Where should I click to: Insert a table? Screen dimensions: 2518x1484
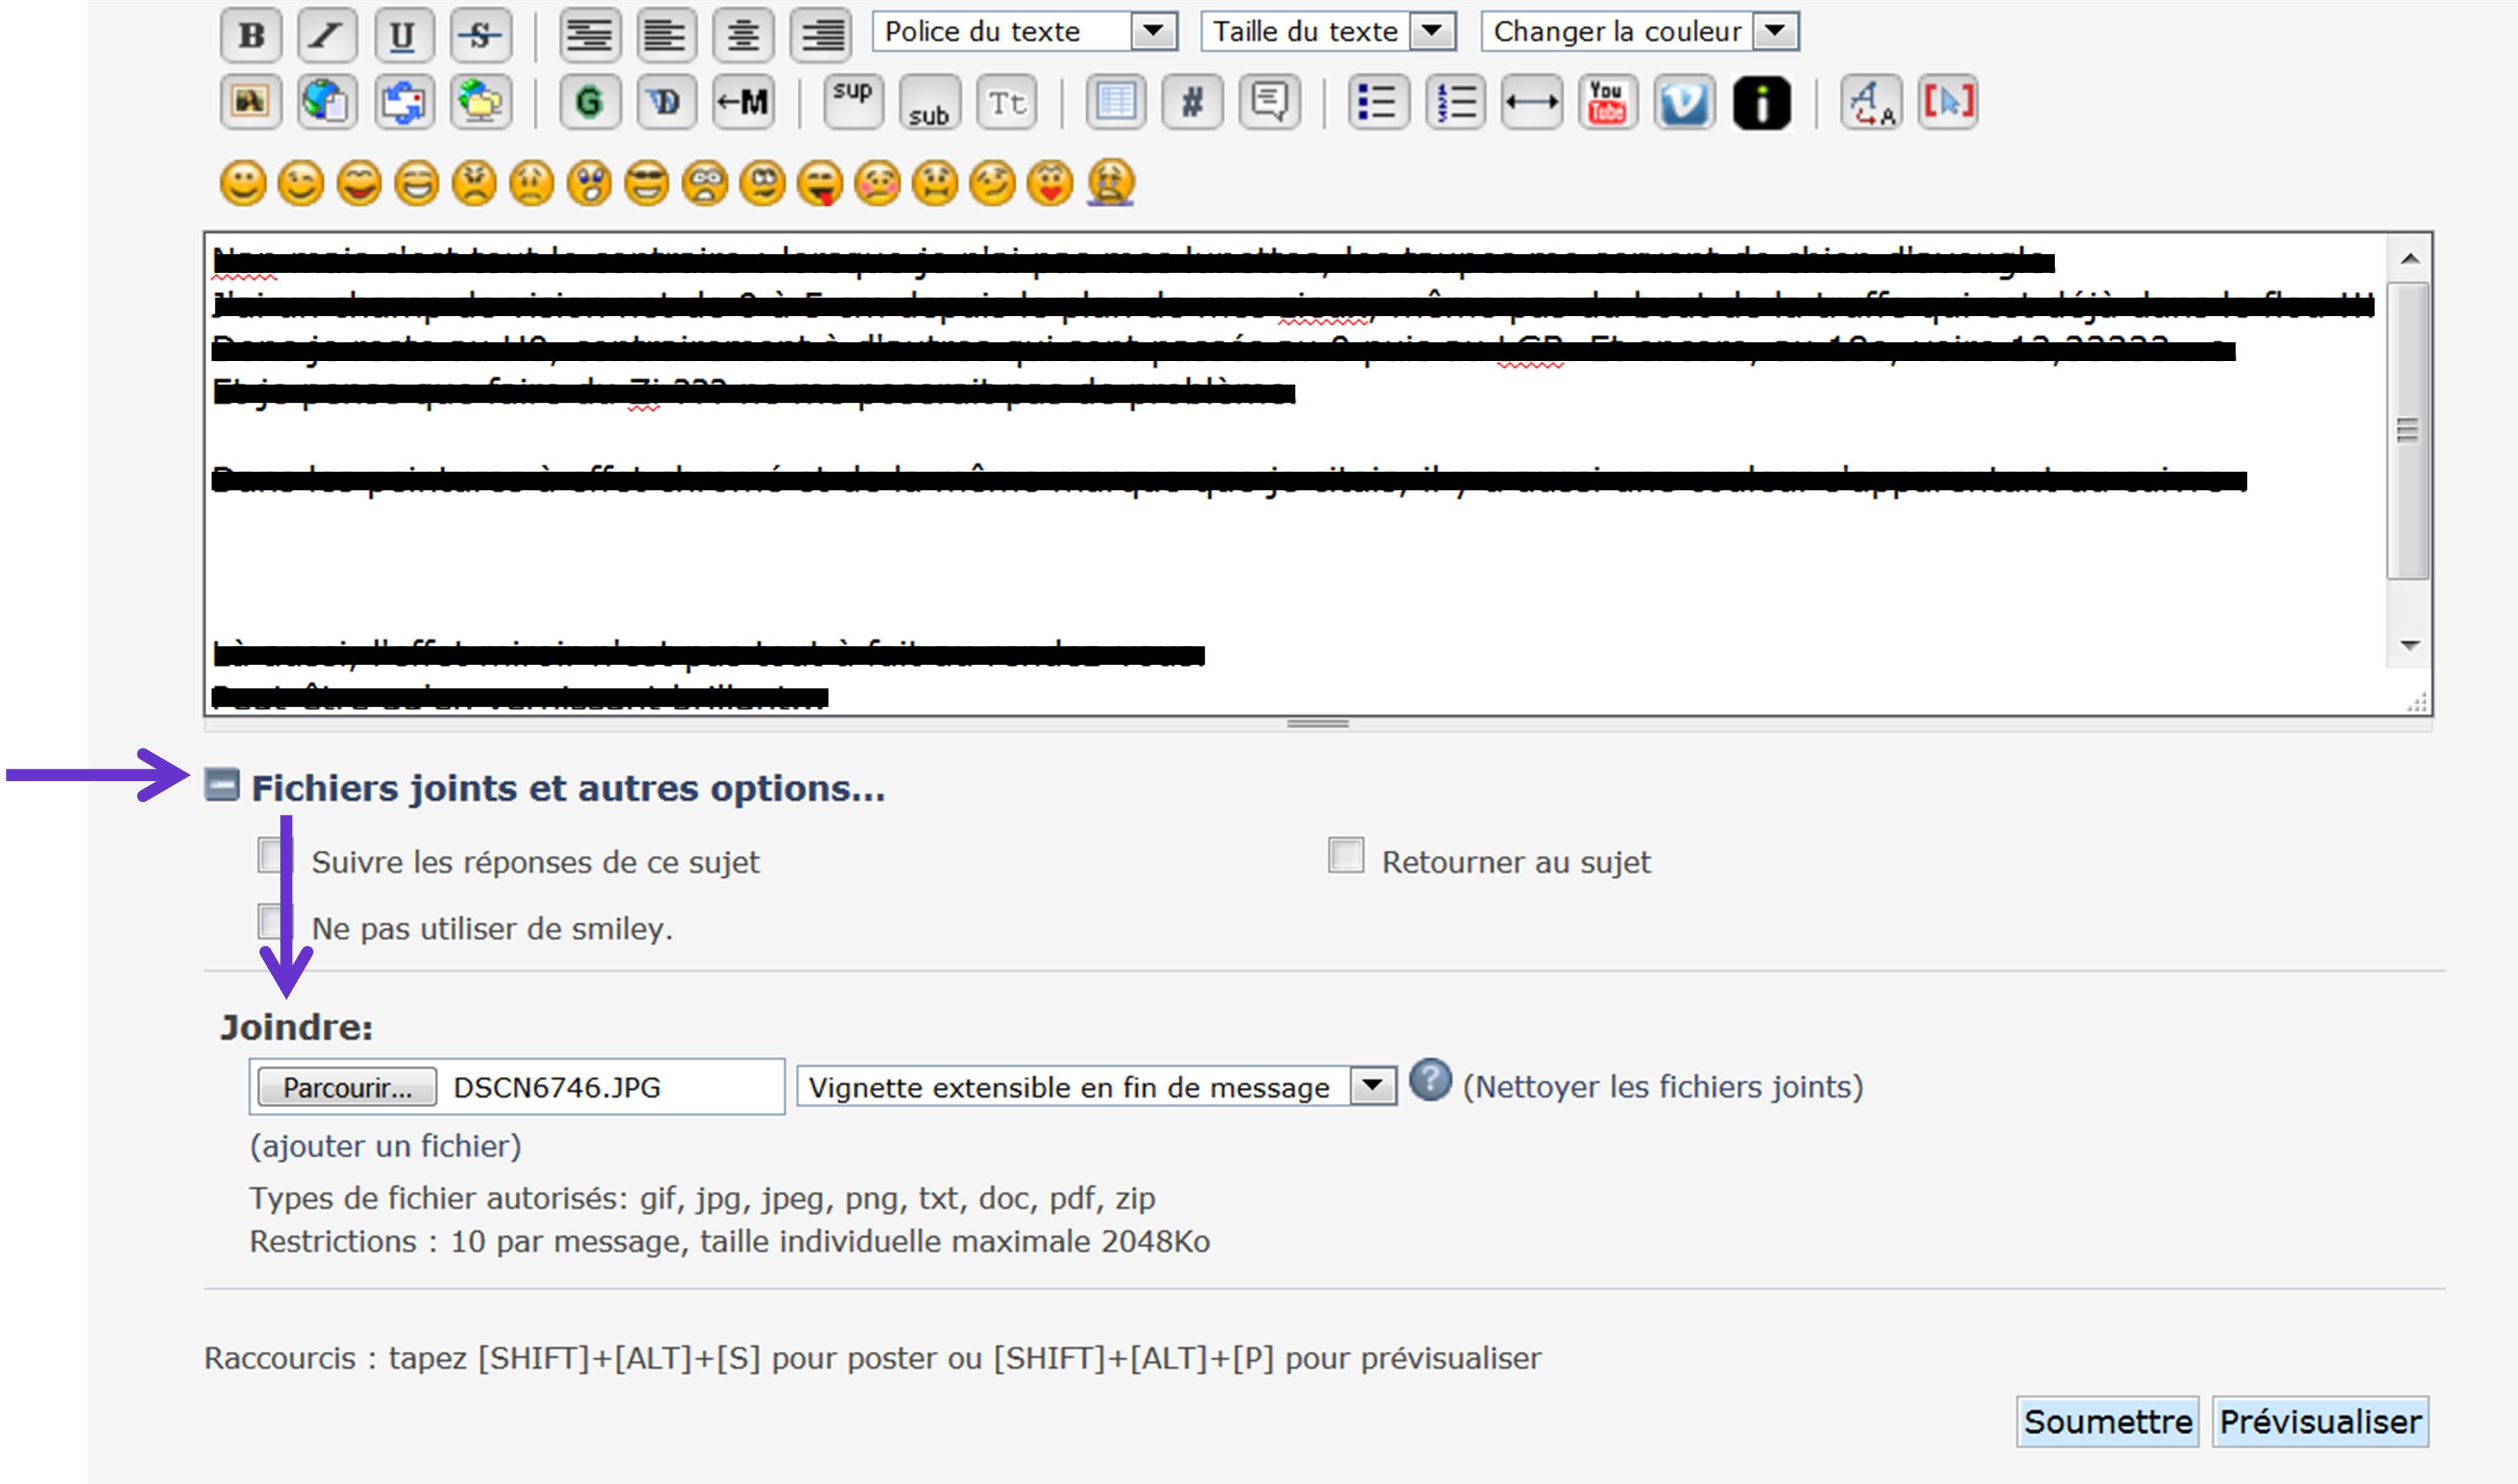click(x=1116, y=102)
